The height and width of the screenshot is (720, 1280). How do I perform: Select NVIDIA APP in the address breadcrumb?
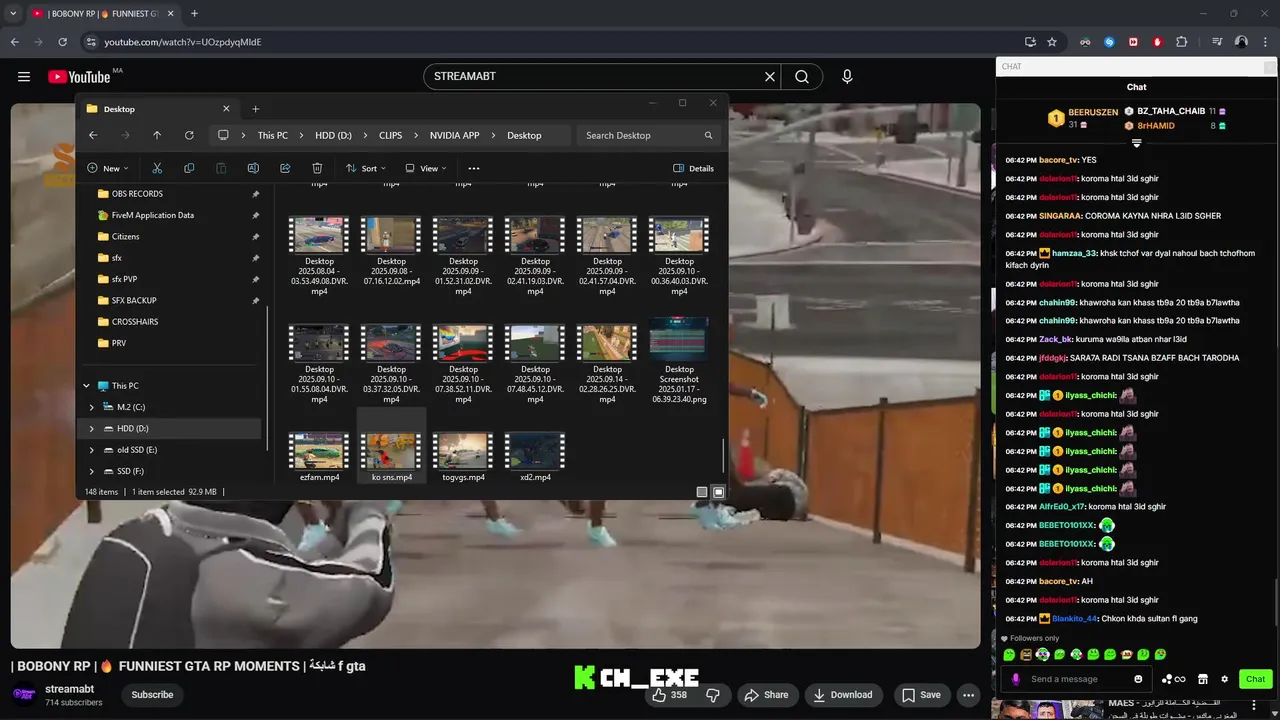click(x=454, y=135)
